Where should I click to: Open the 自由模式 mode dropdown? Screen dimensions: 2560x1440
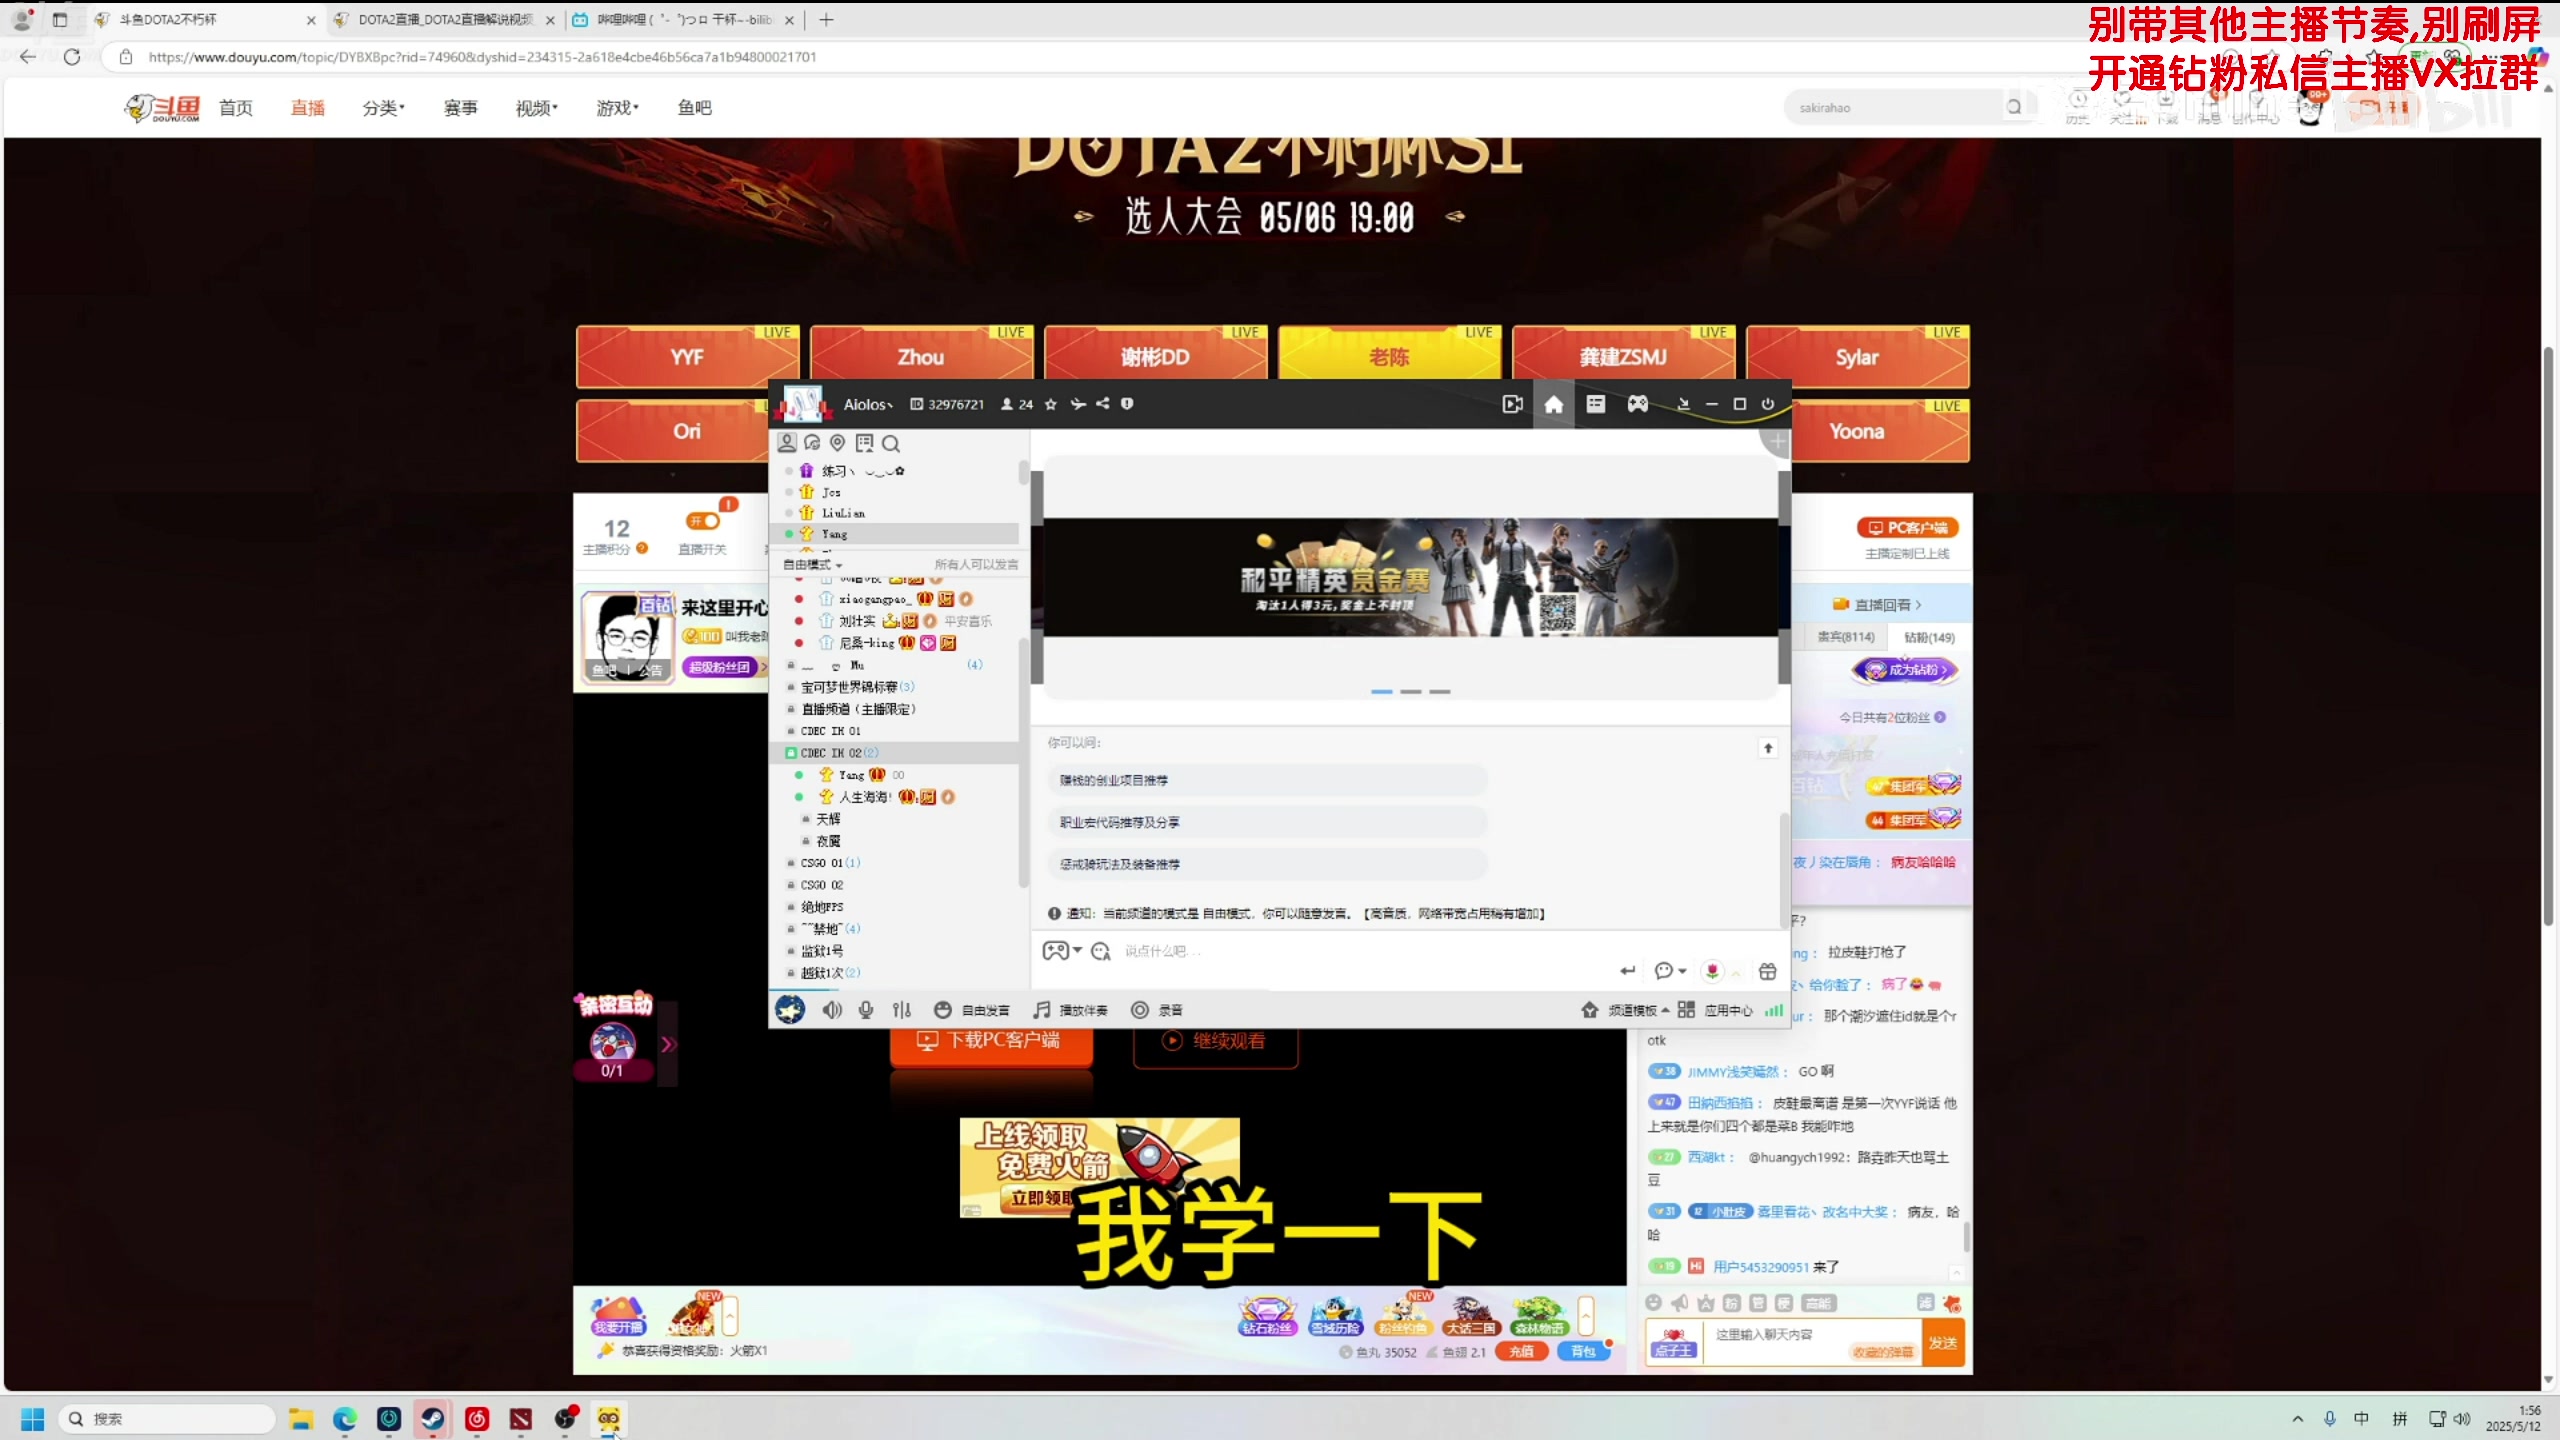point(812,565)
